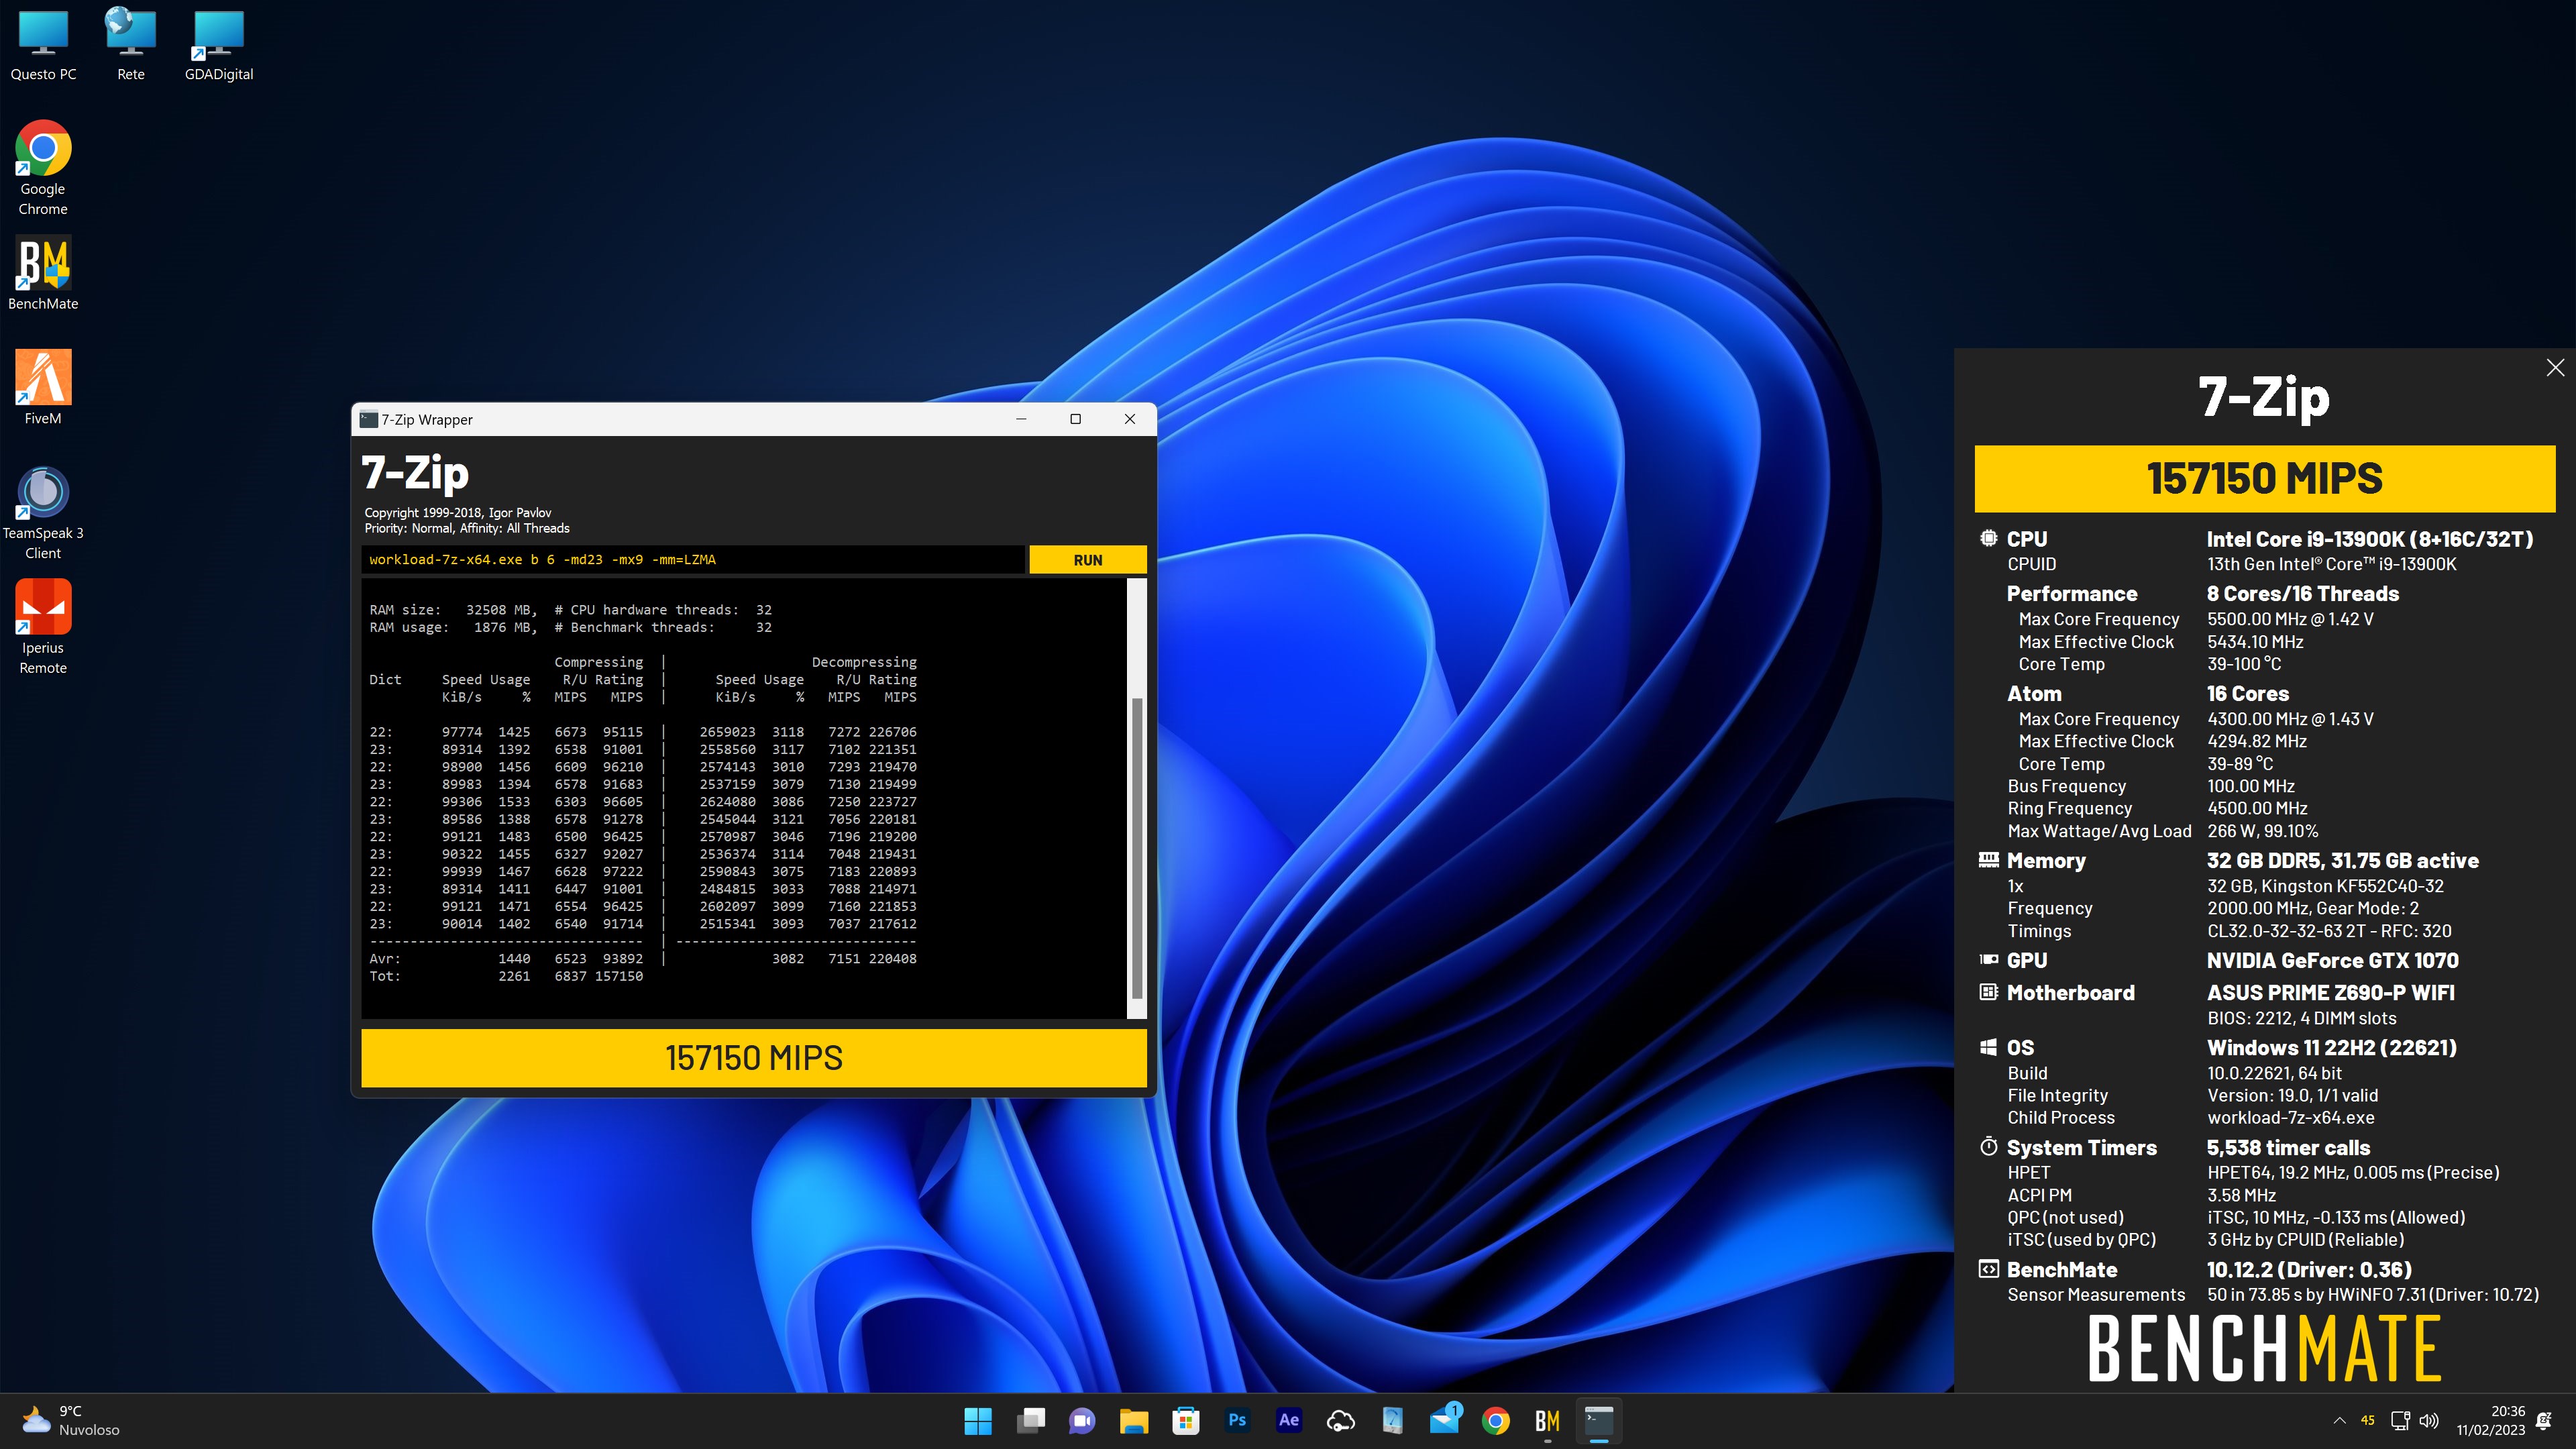The image size is (2576, 1449).
Task: Click Child Process workload-7z-x64.exe value
Action: pyautogui.click(x=2290, y=1118)
